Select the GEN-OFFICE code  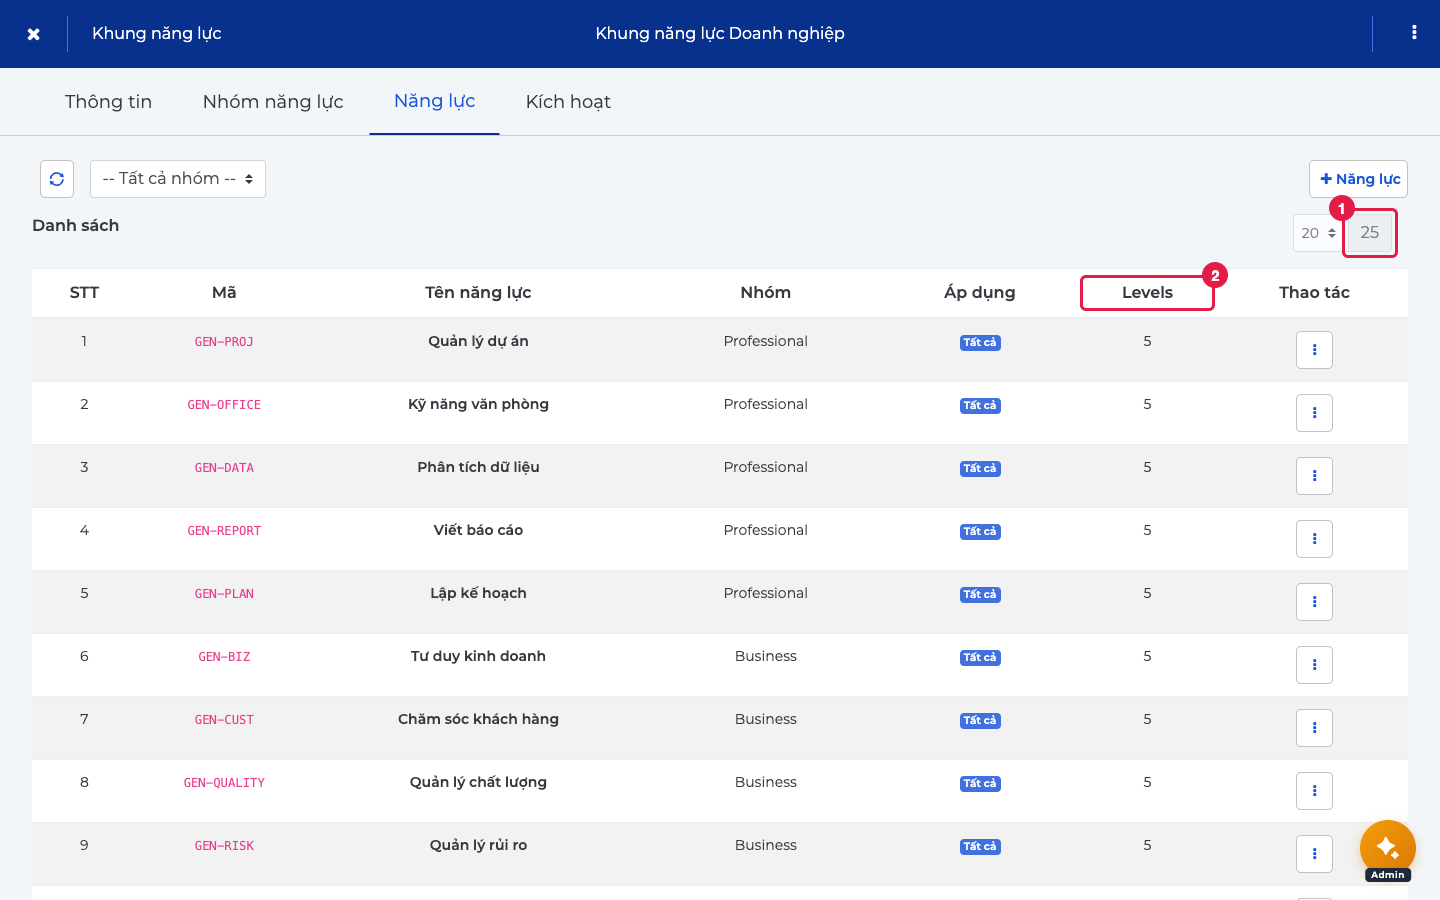pyautogui.click(x=224, y=405)
